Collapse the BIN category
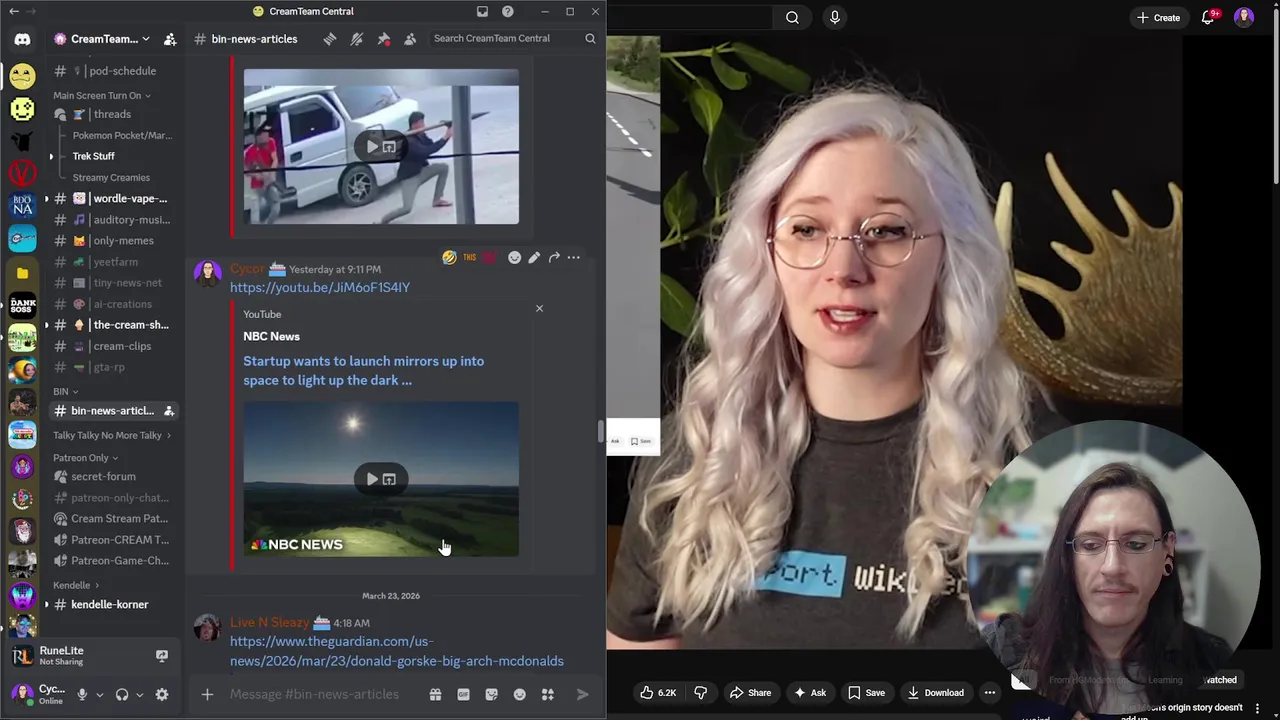This screenshot has width=1280, height=720. click(65, 391)
